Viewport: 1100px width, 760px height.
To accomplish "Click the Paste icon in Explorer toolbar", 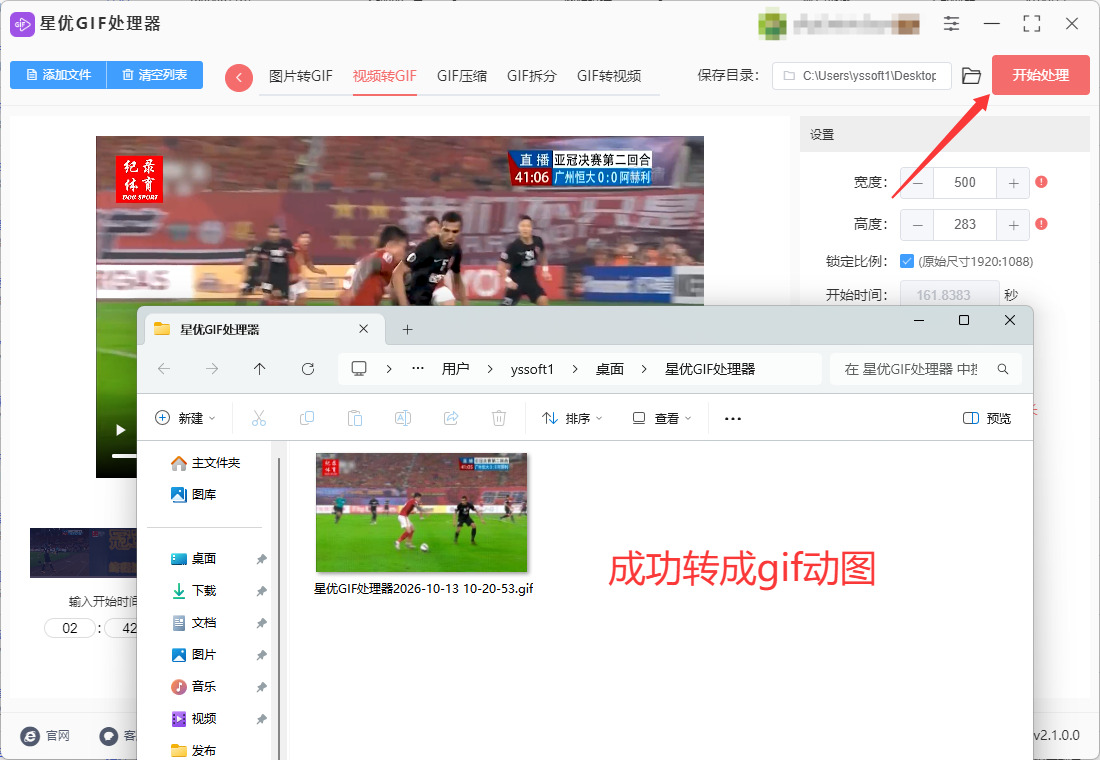I will (355, 418).
